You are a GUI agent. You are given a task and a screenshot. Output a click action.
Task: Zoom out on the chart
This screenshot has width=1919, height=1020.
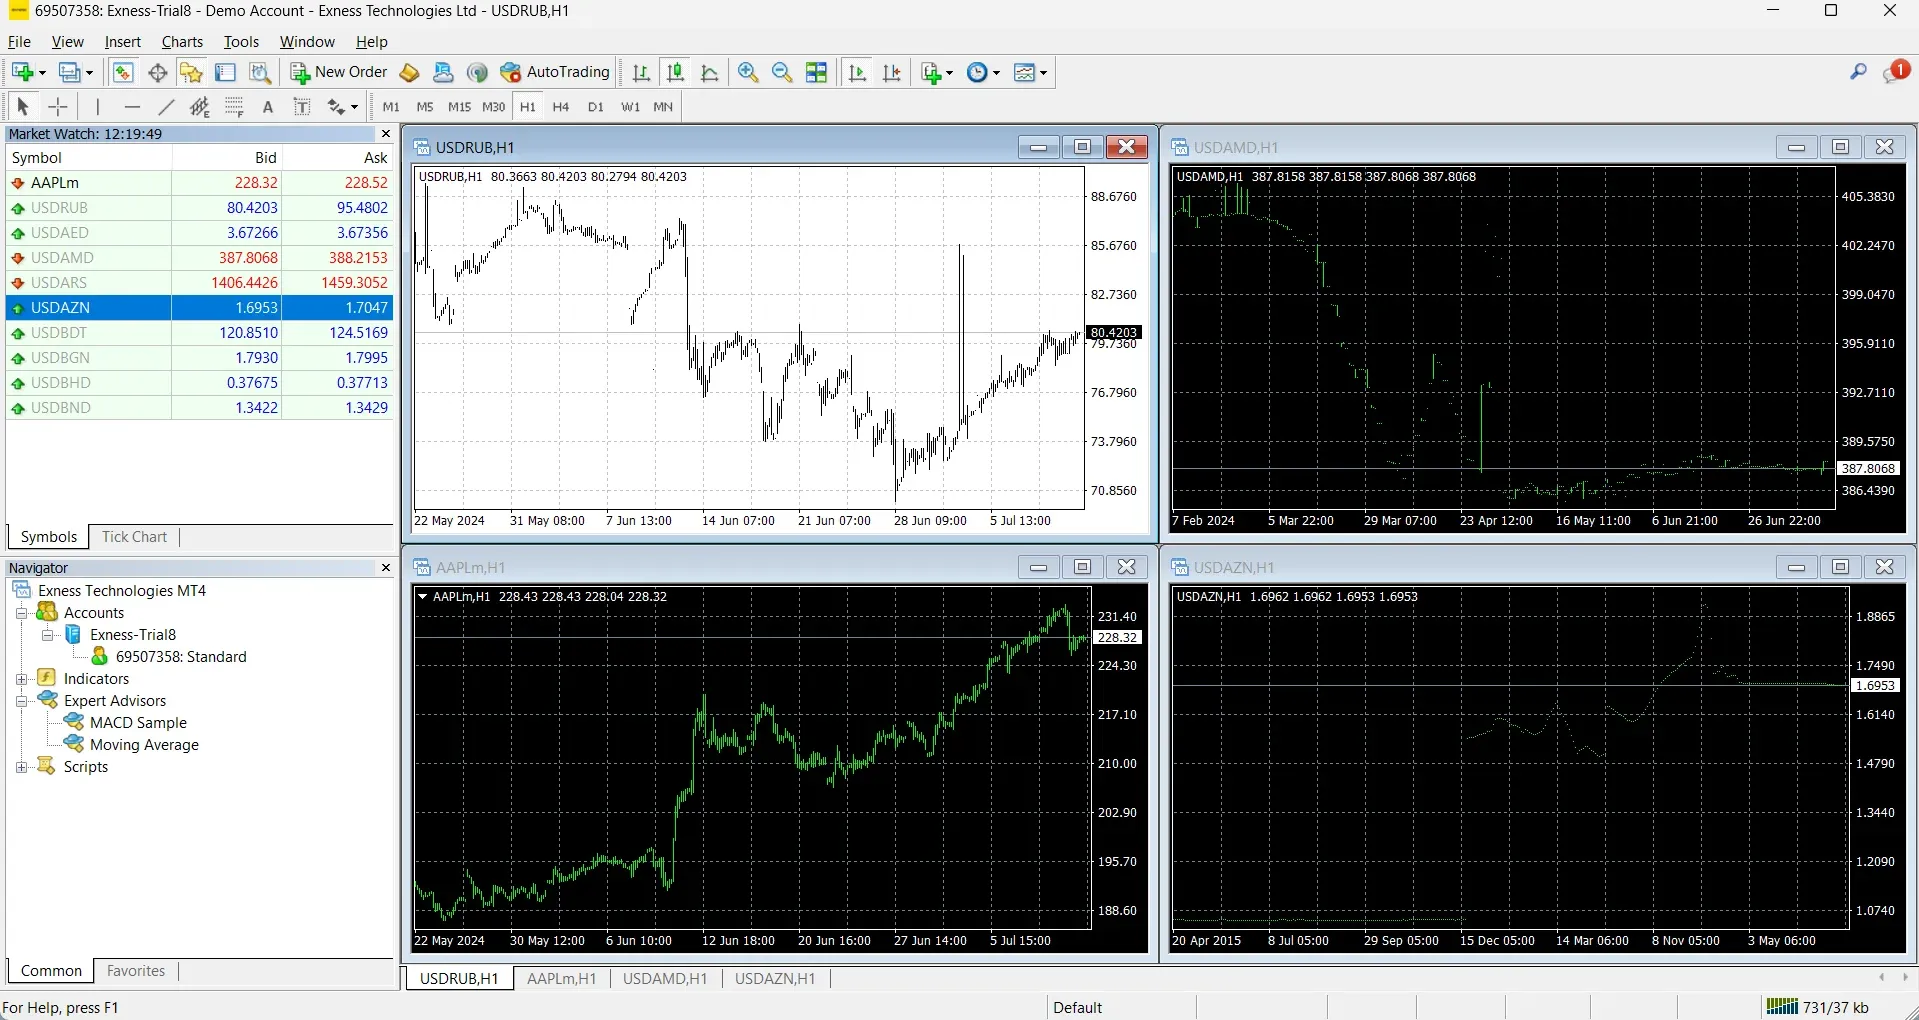tap(782, 72)
